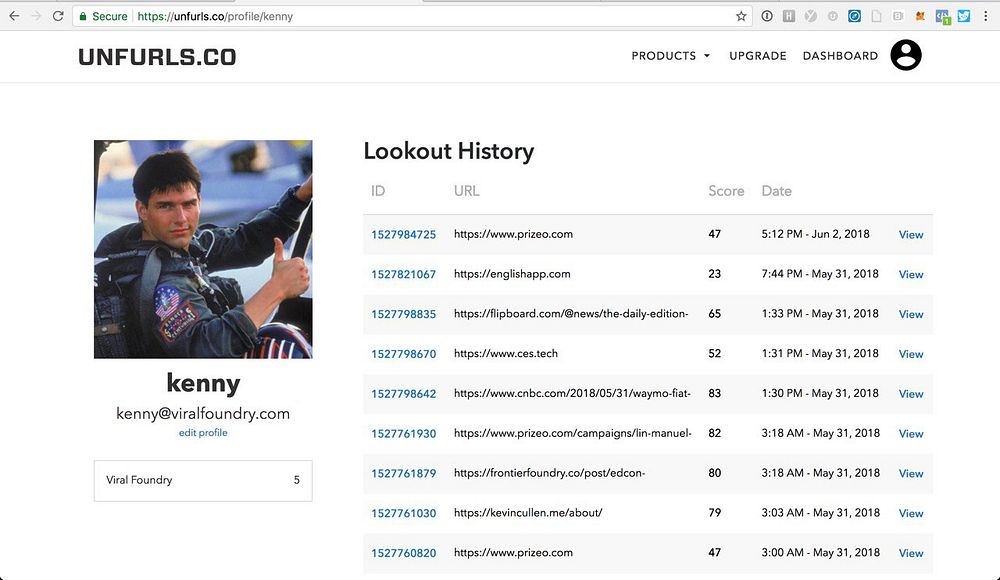This screenshot has height=580, width=1000.
Task: Click the browser back arrow
Action: pyautogui.click(x=14, y=16)
